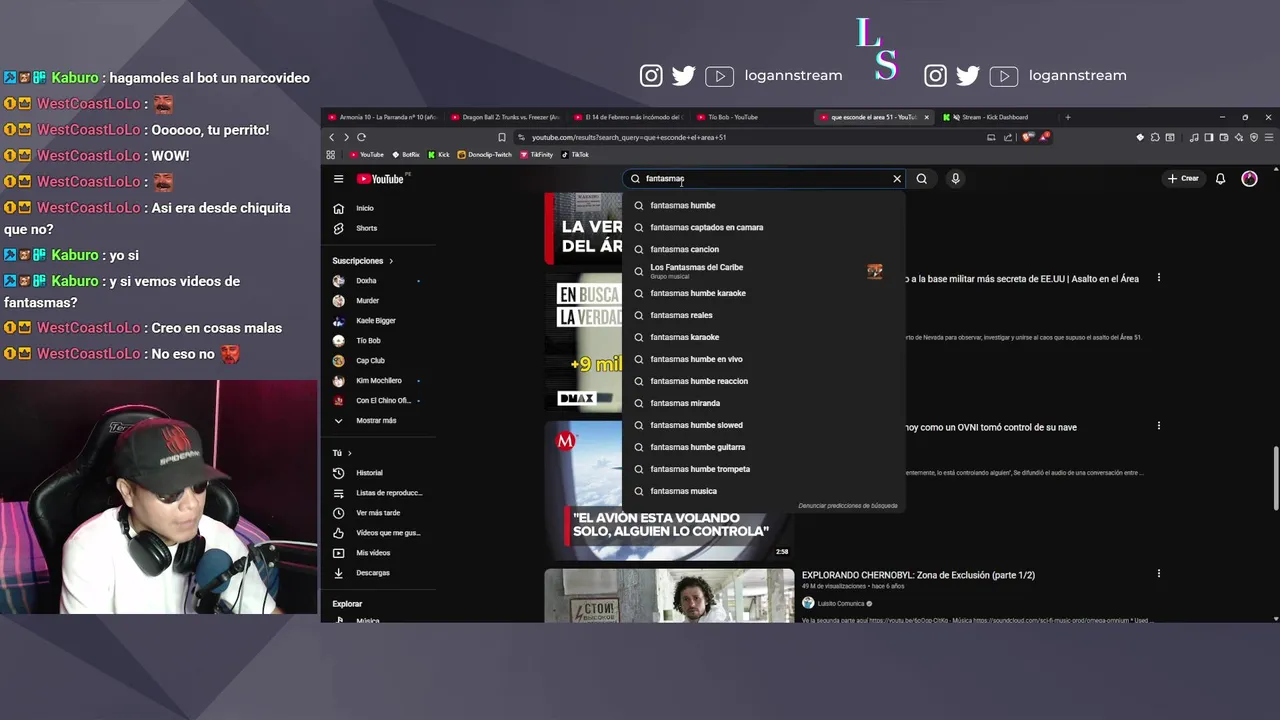Open the Kim Mochilero channel
The width and height of the screenshot is (1280, 720).
pyautogui.click(x=378, y=381)
